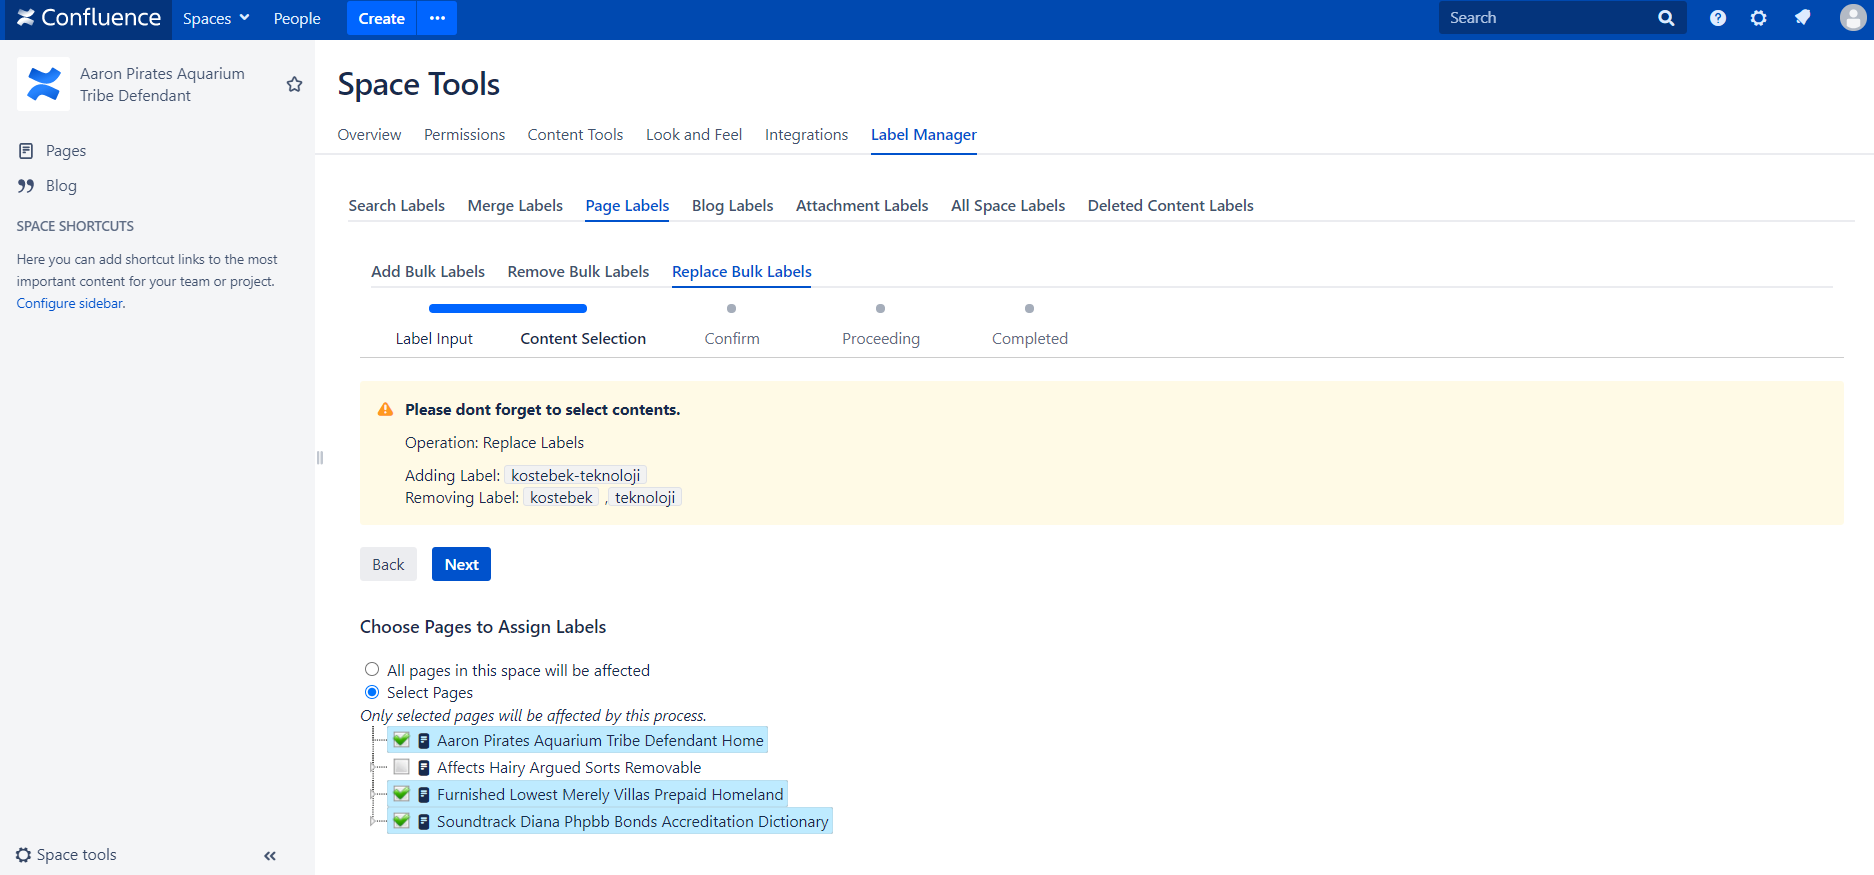Open Remove Bulk Labels tab

pos(578,272)
